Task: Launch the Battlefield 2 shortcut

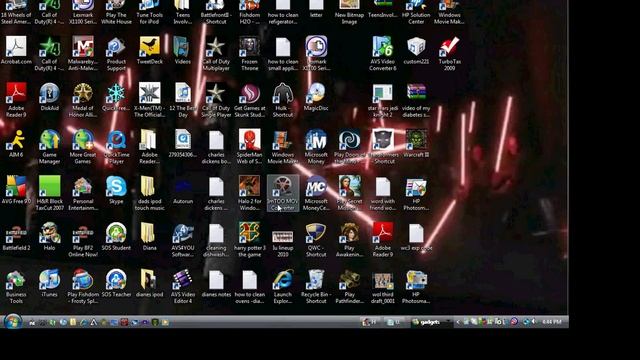Action: [x=16, y=237]
